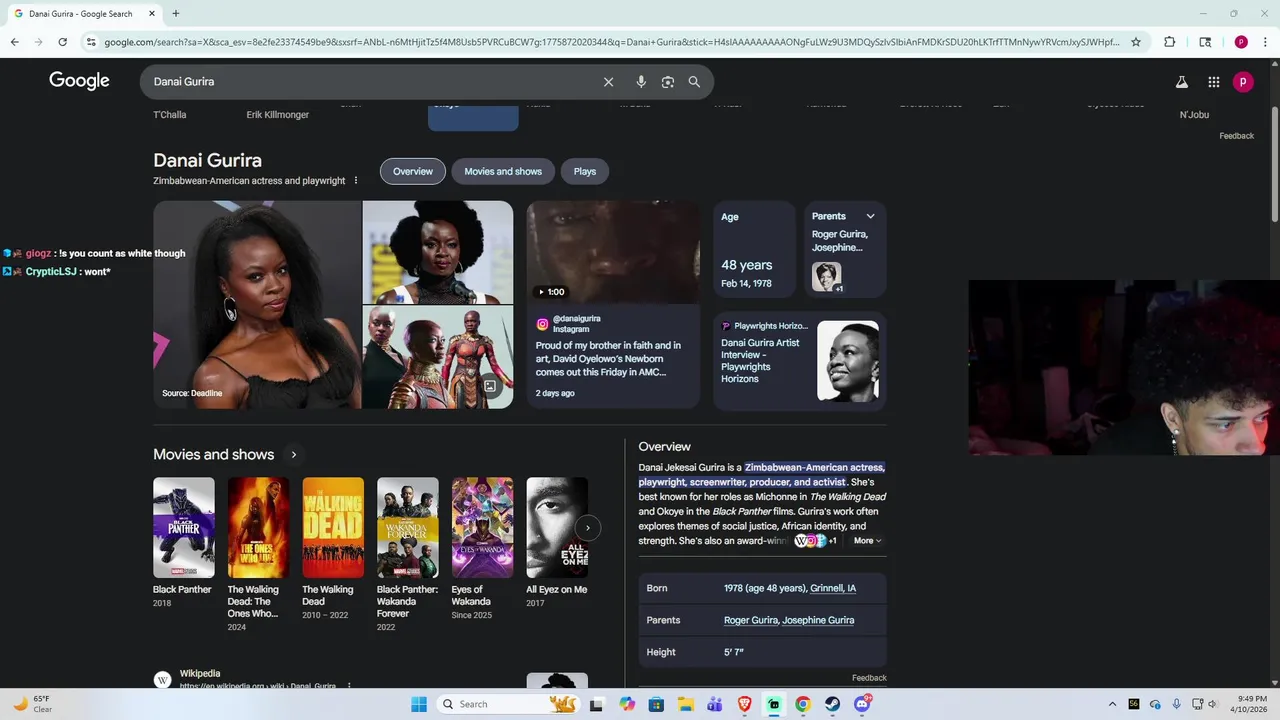Open Roger Gurira link in Parents row
The image size is (1280, 720).
tap(751, 620)
